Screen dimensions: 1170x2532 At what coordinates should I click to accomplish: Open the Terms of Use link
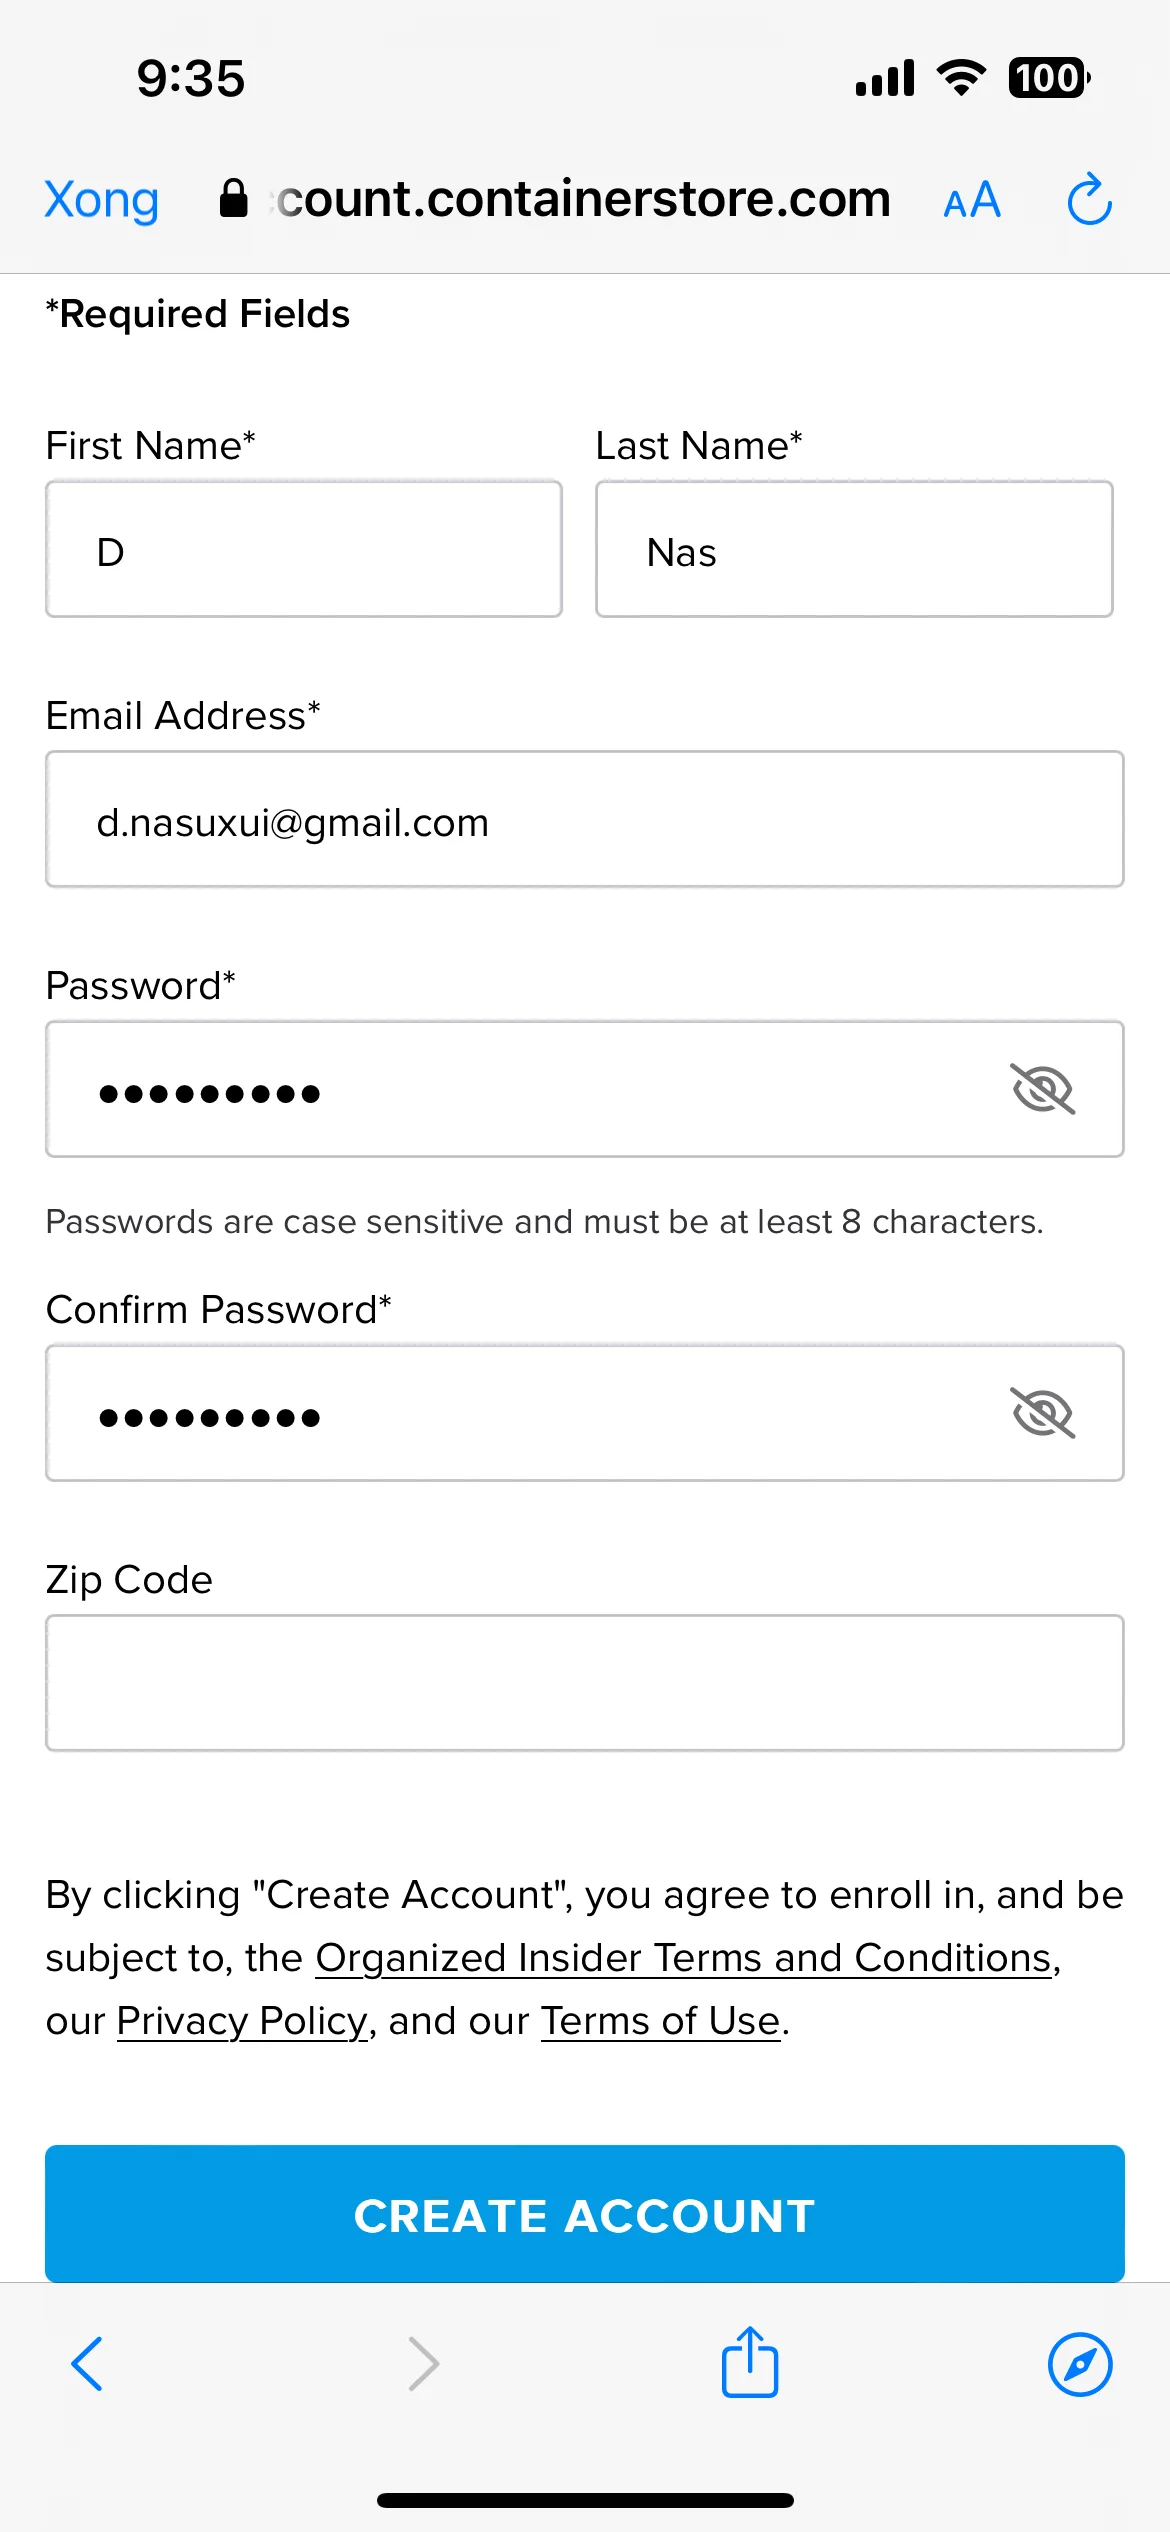point(660,2021)
